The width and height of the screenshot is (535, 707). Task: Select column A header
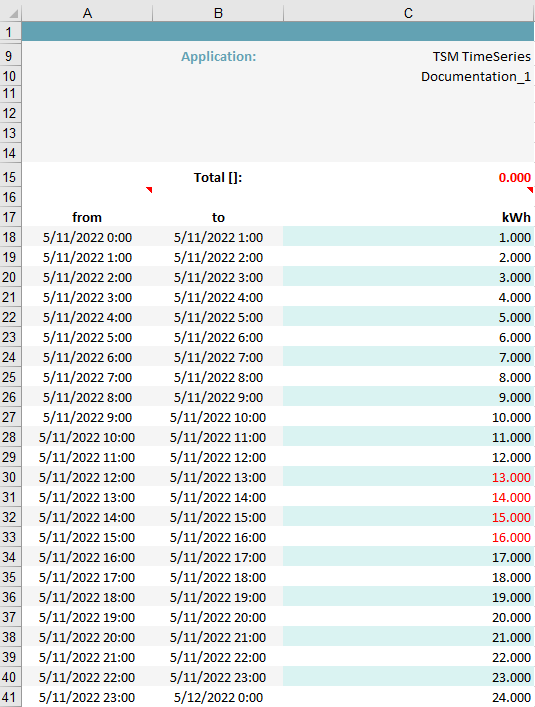coord(87,13)
